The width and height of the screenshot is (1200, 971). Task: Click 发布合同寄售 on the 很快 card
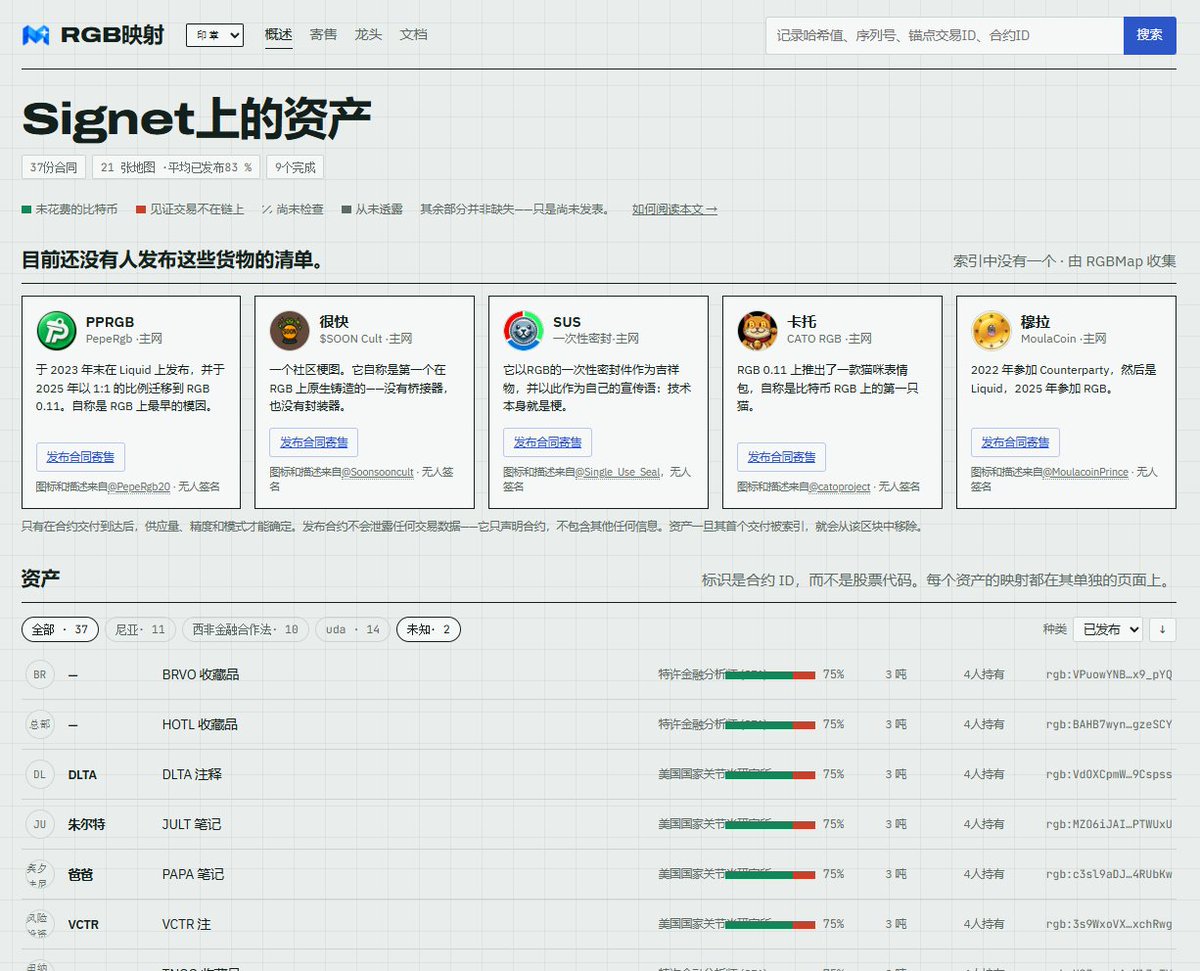314,442
